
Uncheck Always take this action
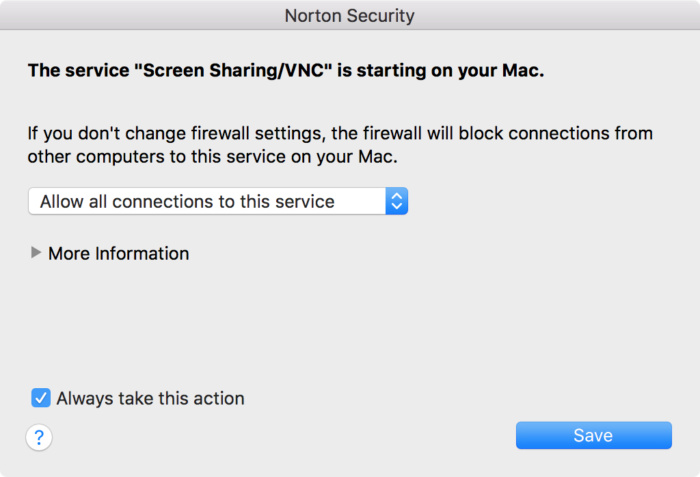(x=41, y=398)
